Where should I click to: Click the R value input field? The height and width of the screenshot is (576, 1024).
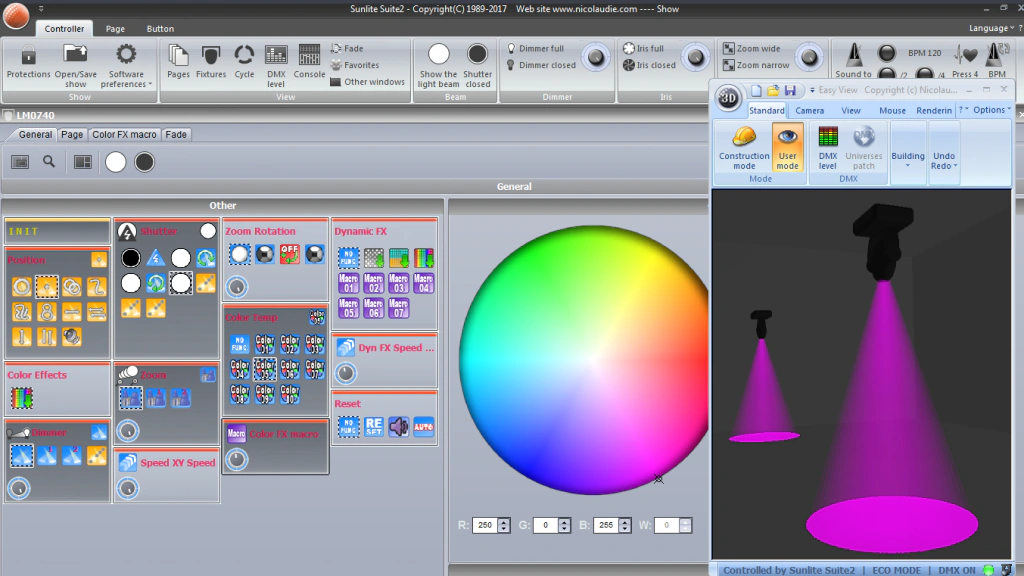[485, 525]
